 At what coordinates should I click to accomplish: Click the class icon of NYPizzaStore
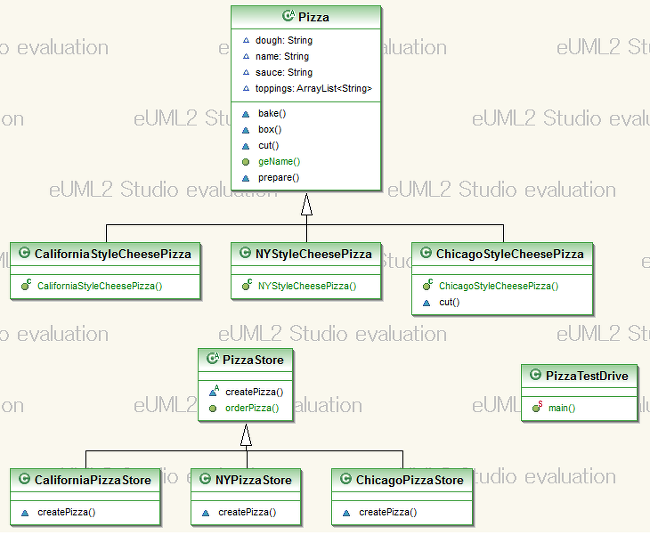205,479
